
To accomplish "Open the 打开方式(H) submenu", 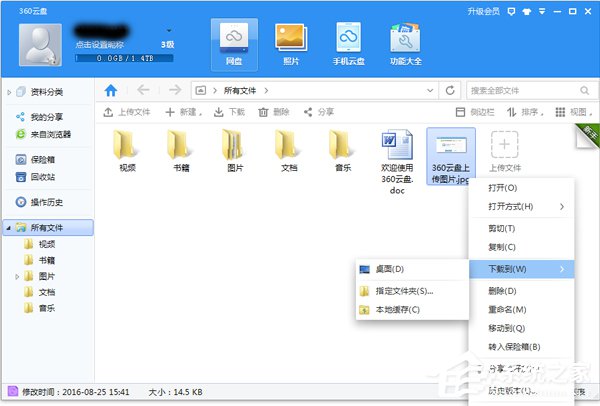I will pyautogui.click(x=522, y=207).
